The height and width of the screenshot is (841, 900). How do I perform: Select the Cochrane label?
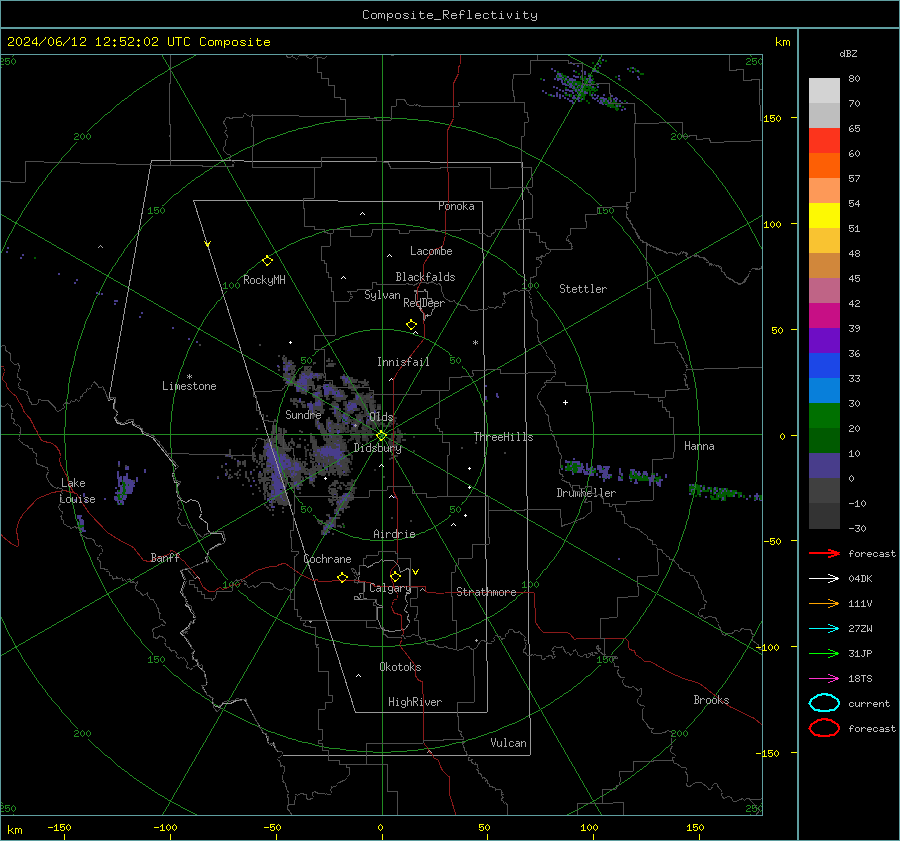[x=327, y=559]
